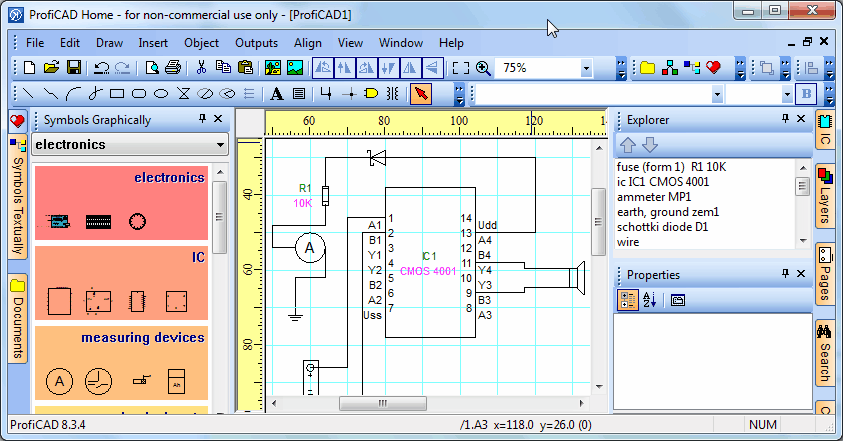Paste from clipboard icon
This screenshot has height=441, width=843.
coord(245,68)
